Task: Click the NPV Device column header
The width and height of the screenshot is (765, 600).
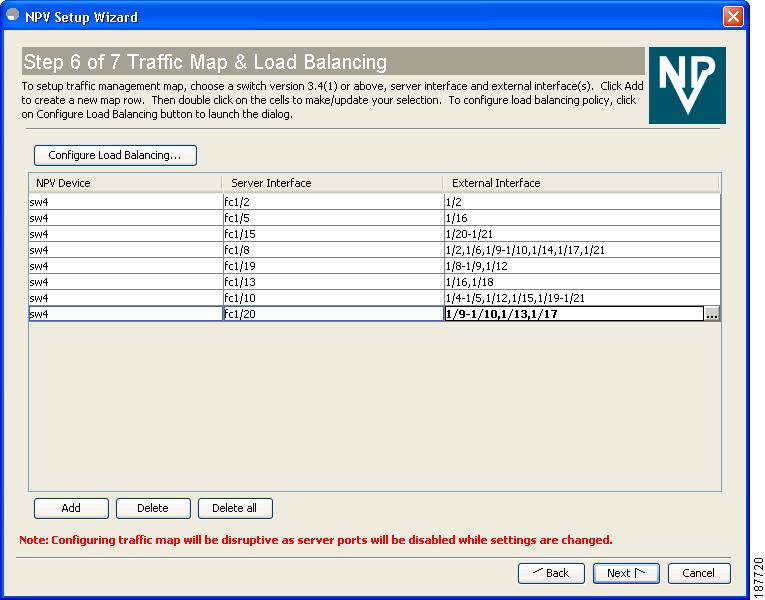Action: click(125, 183)
